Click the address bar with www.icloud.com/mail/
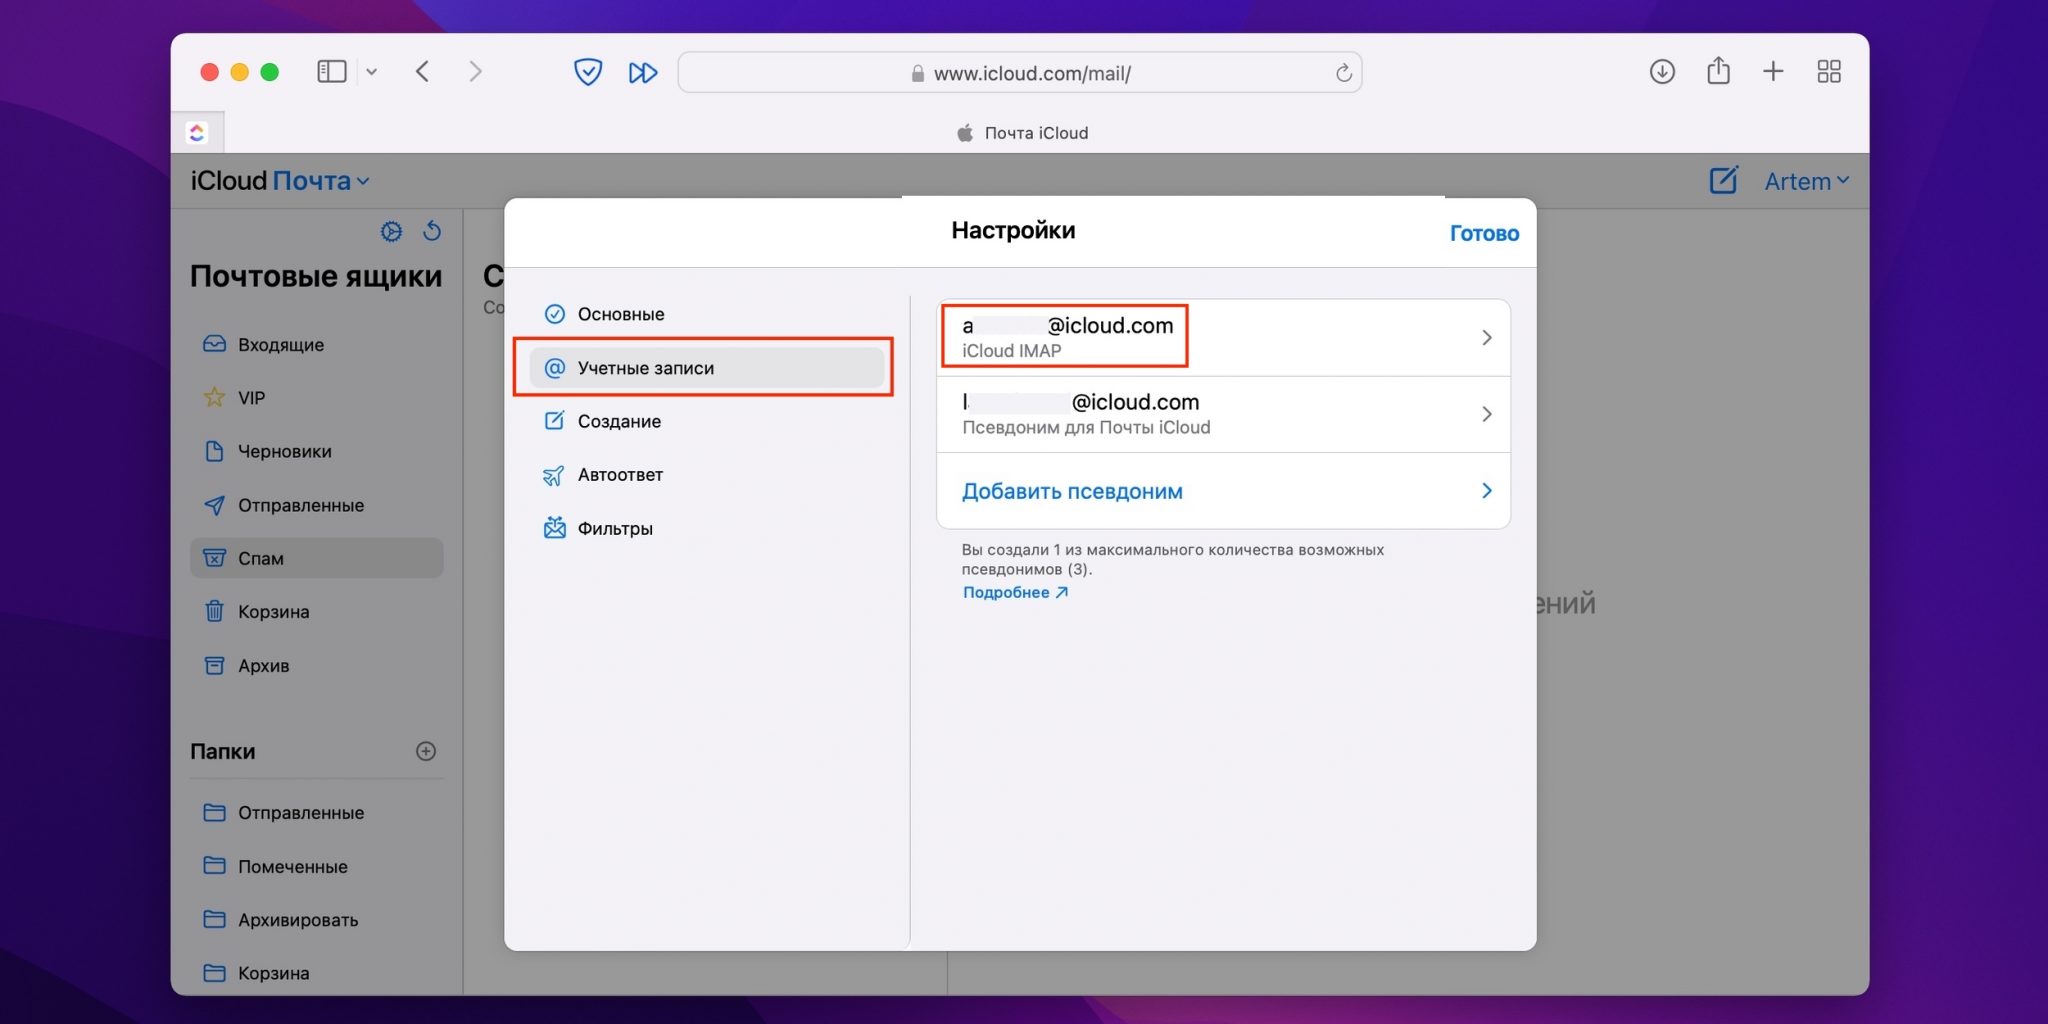 1019,73
